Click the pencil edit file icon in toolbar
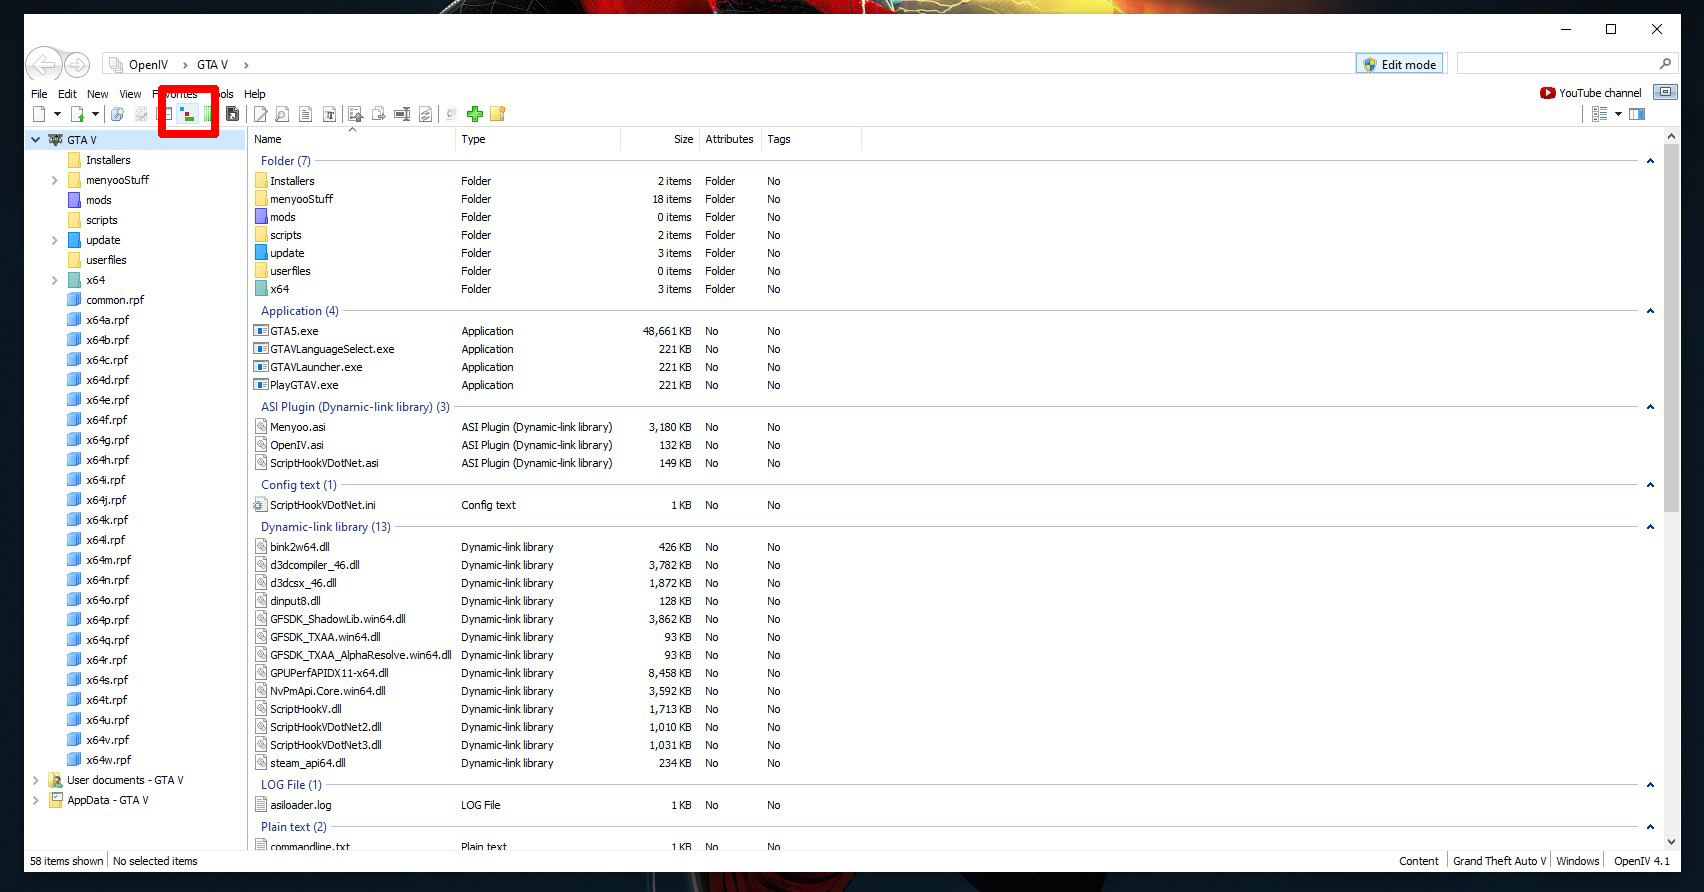The image size is (1704, 892). click(261, 114)
